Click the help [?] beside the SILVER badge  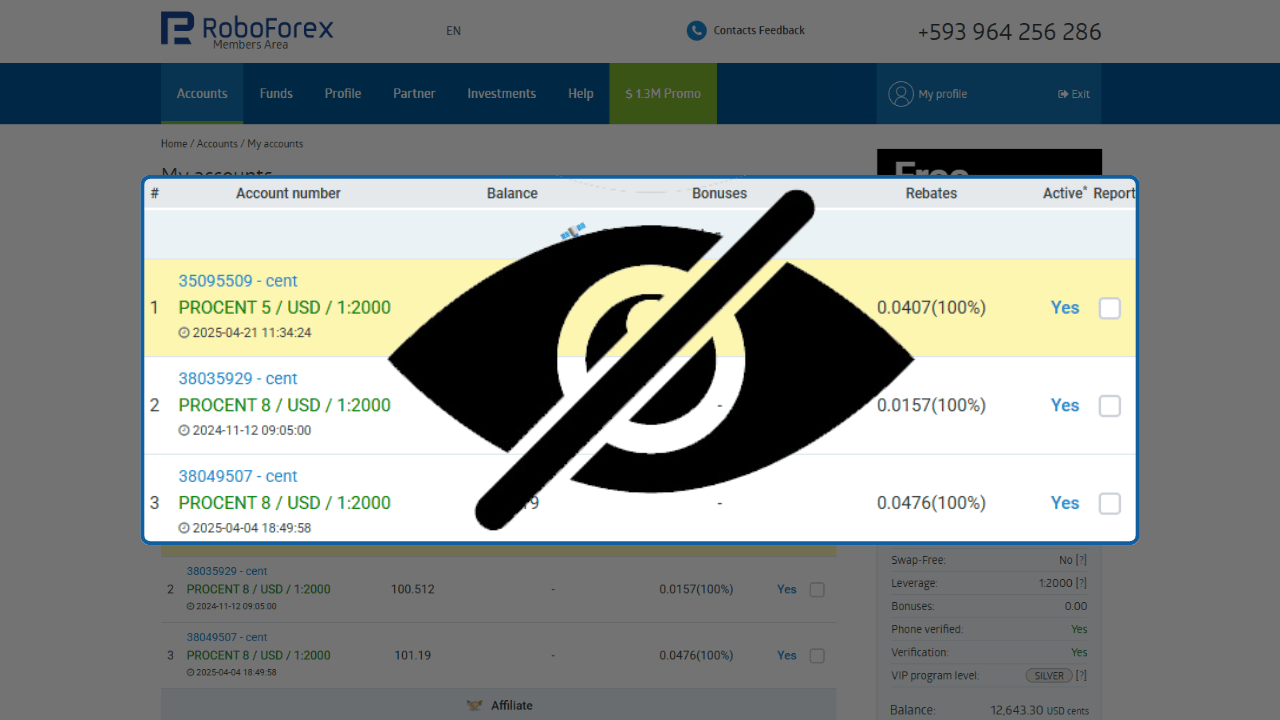click(x=1081, y=676)
